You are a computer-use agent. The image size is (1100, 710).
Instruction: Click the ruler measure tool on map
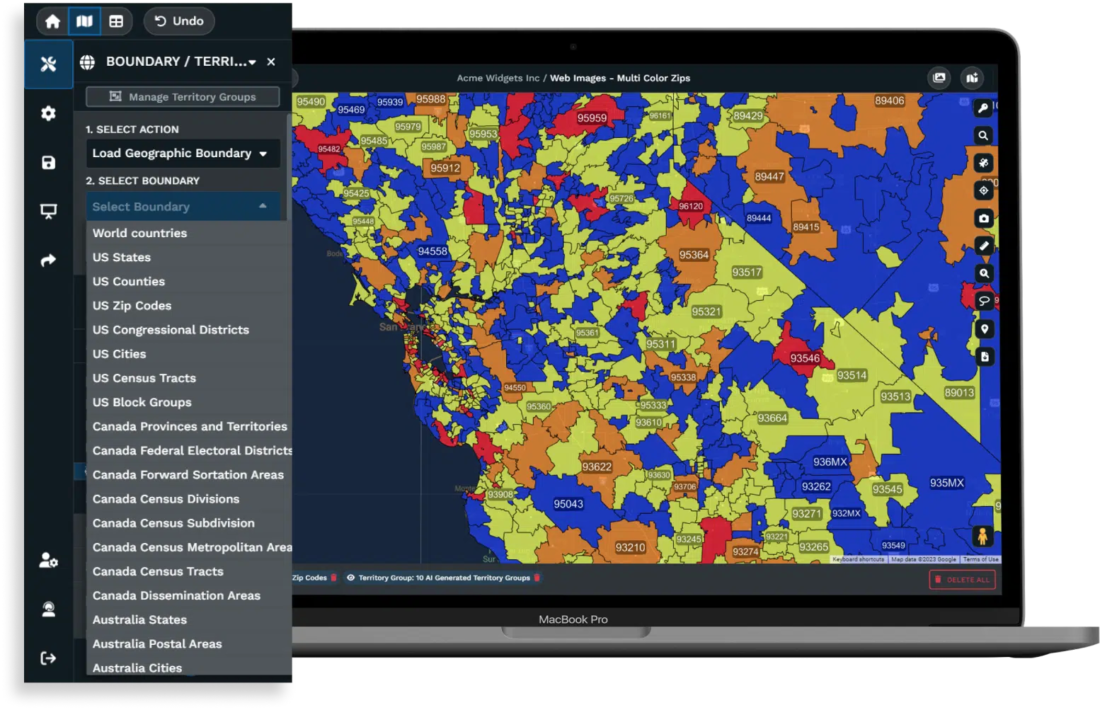click(x=984, y=245)
